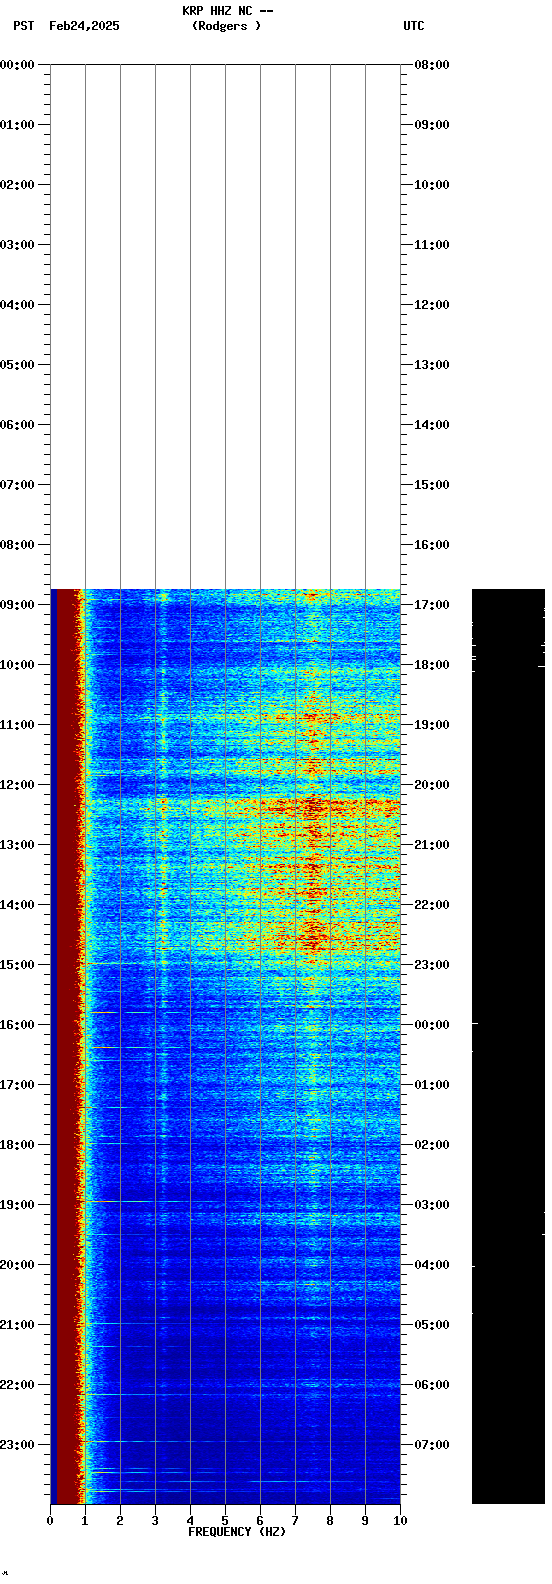Click the '8' frequency axis tick label
Image resolution: width=552 pixels, height=1584 pixels.
point(330,1521)
